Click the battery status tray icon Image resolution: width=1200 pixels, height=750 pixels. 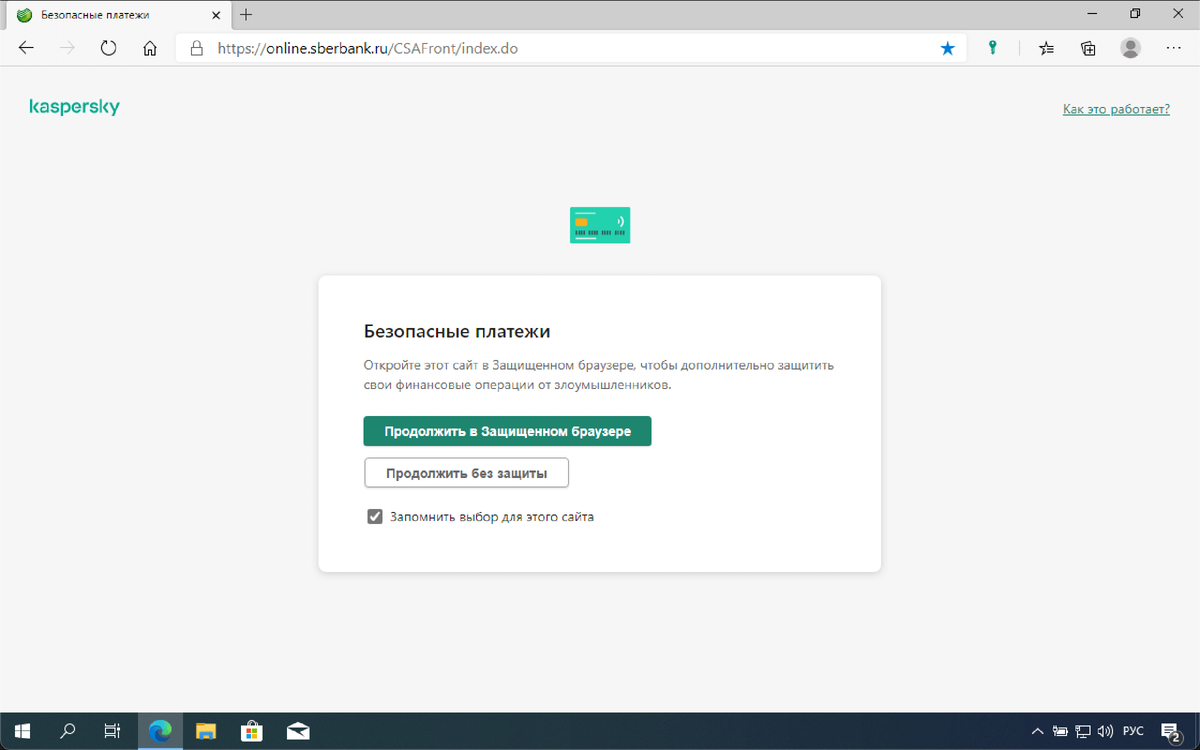click(x=1060, y=731)
